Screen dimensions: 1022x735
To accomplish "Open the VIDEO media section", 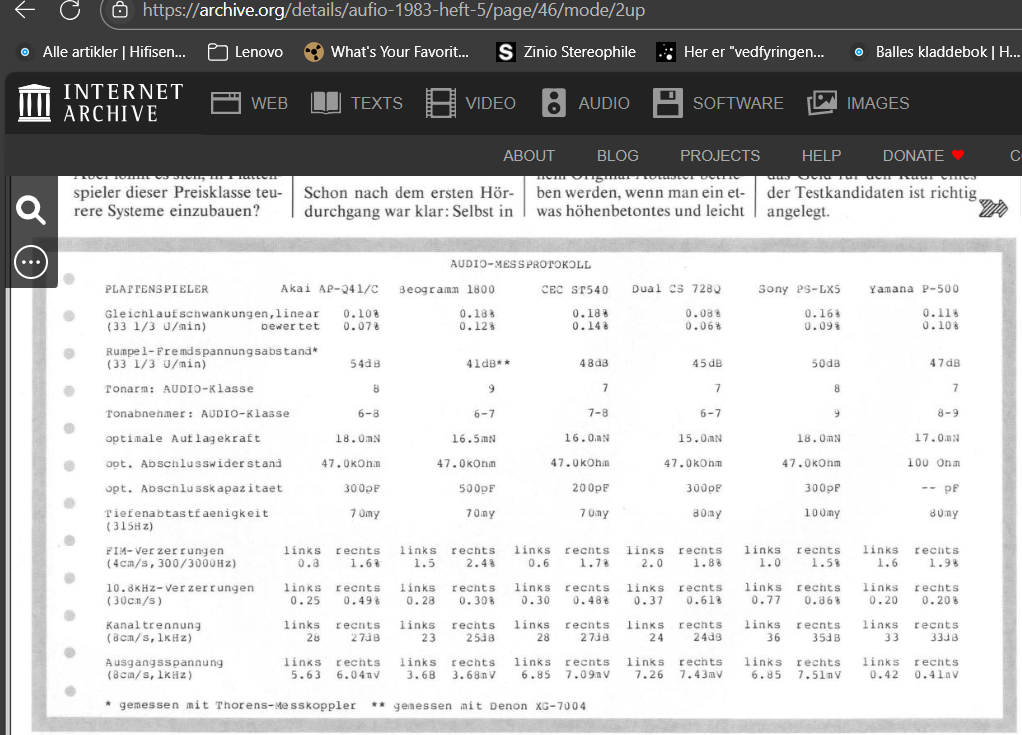I will click(x=470, y=103).
